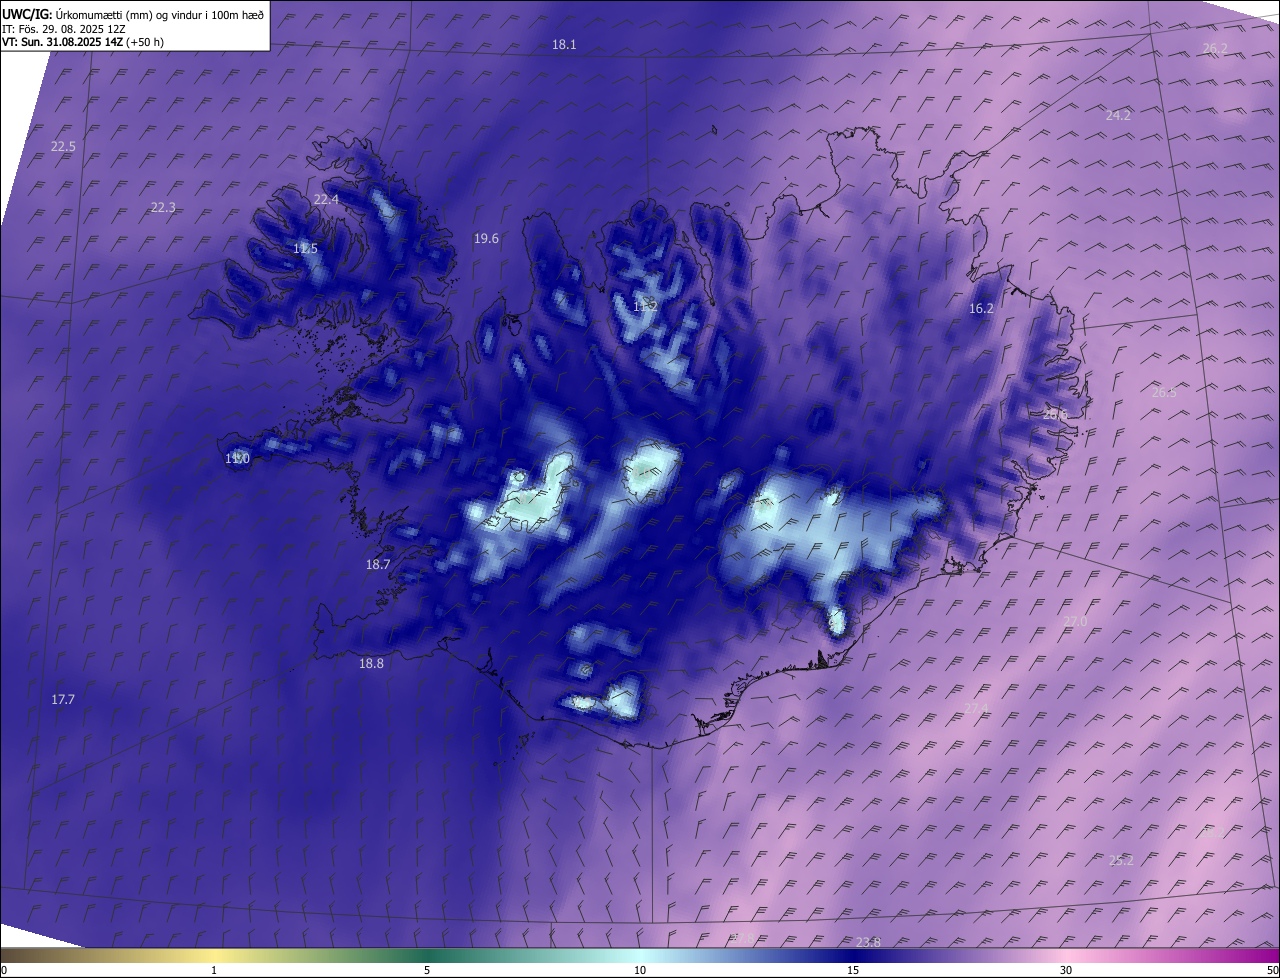
Task: Click the 15 tick on color scale
Action: (853, 971)
